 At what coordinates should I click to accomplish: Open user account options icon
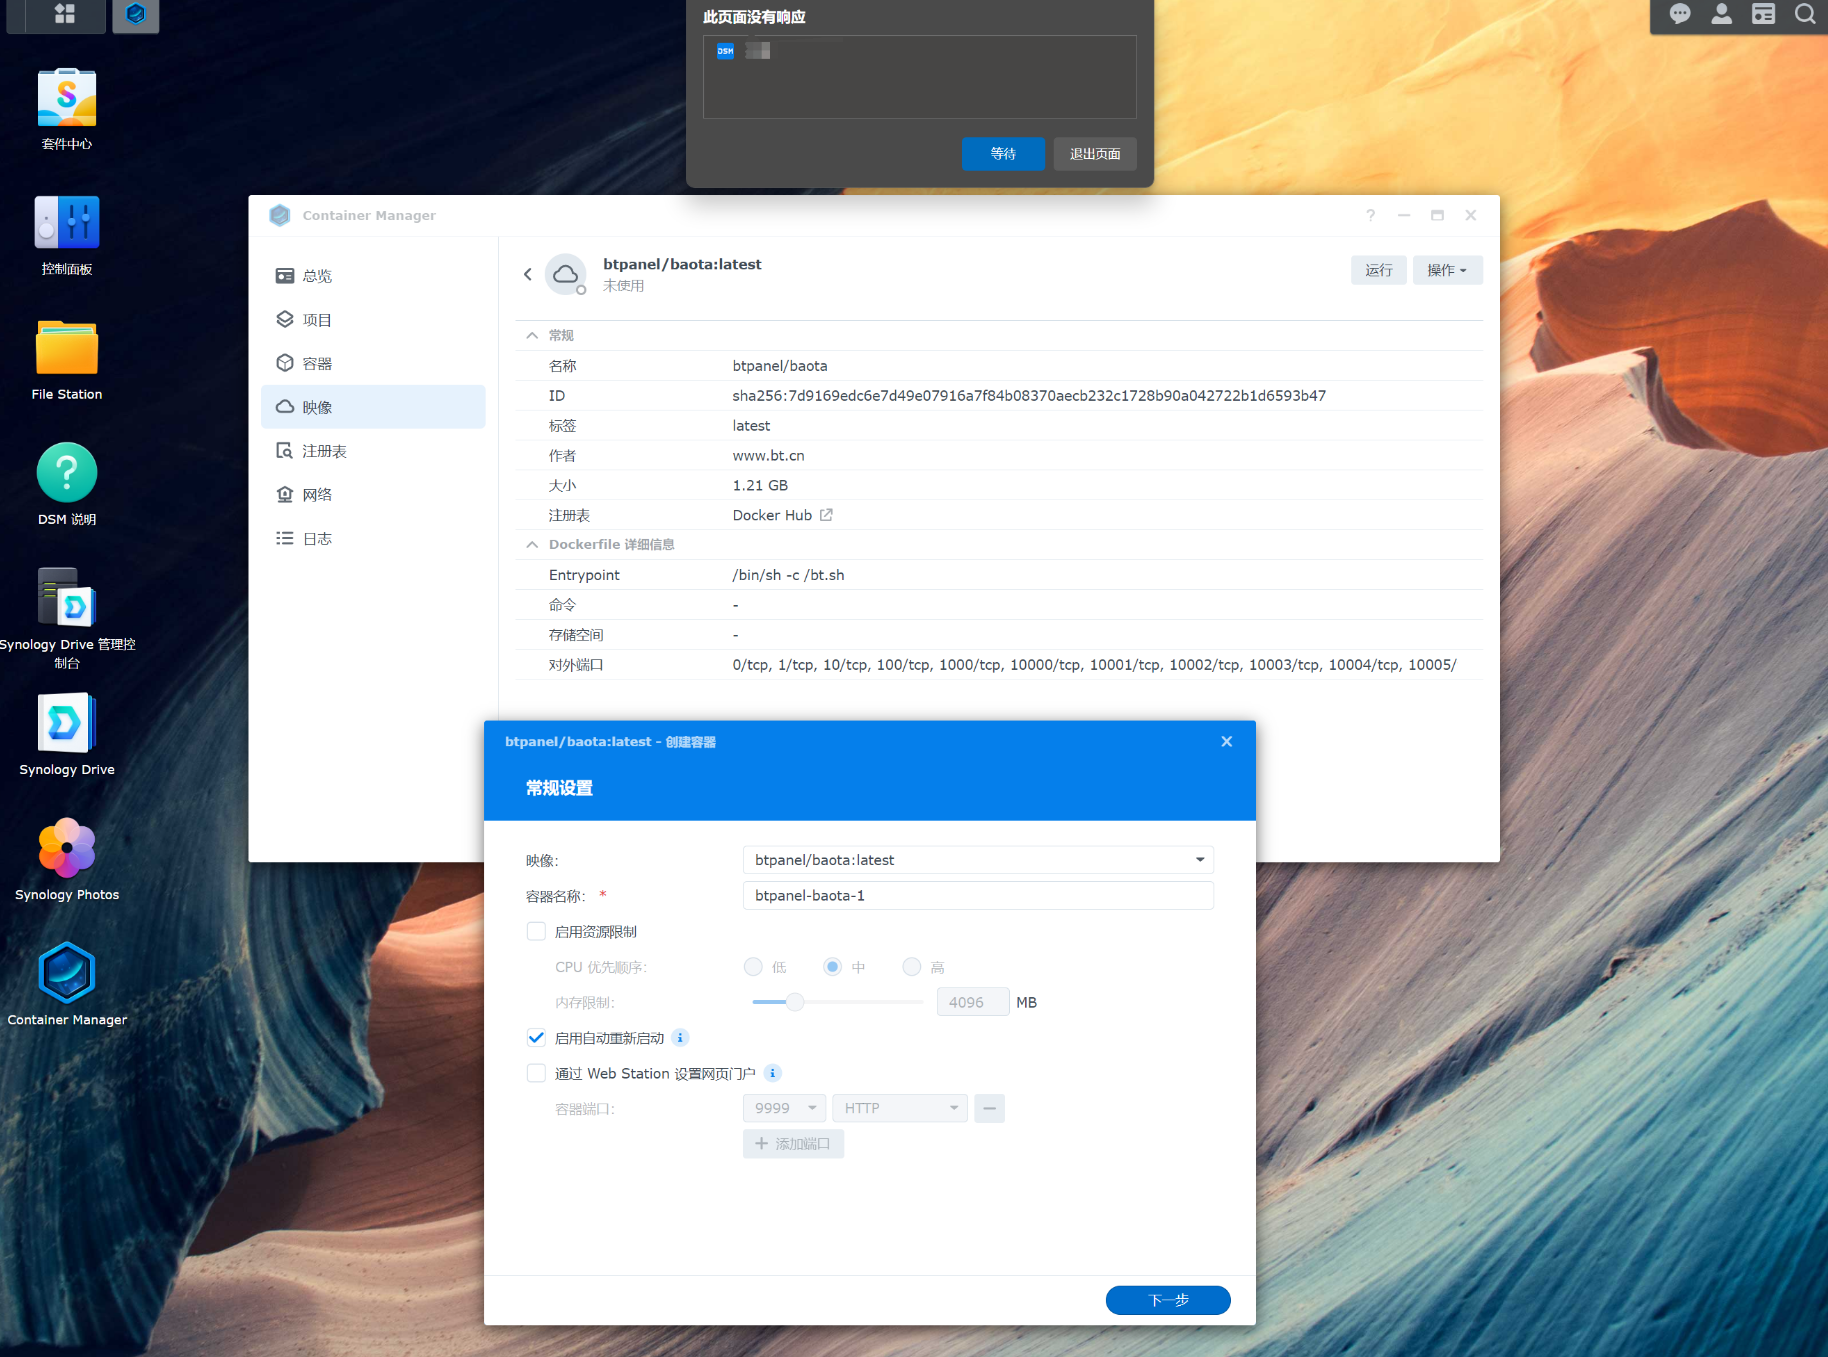click(1722, 14)
